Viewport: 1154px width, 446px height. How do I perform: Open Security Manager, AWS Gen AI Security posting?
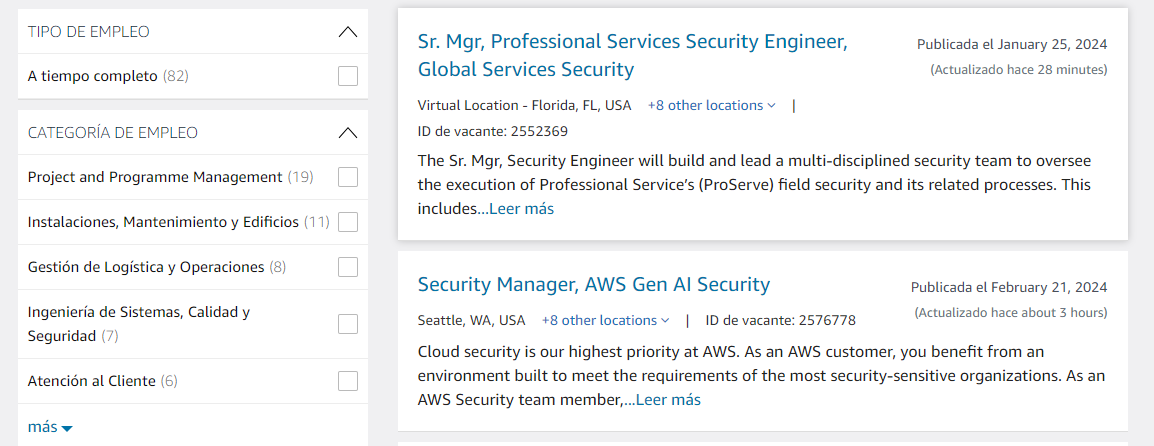pyautogui.click(x=594, y=284)
